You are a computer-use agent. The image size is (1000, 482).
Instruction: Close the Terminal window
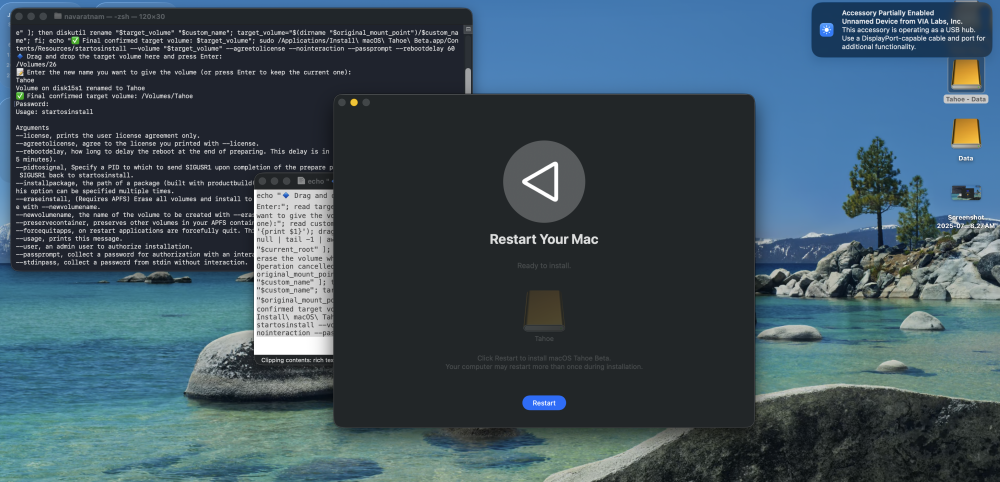(18, 16)
